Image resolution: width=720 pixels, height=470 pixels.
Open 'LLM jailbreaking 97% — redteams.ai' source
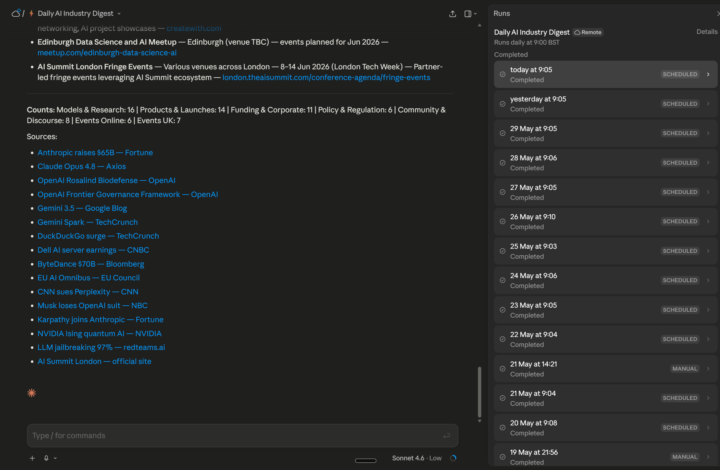[101, 347]
